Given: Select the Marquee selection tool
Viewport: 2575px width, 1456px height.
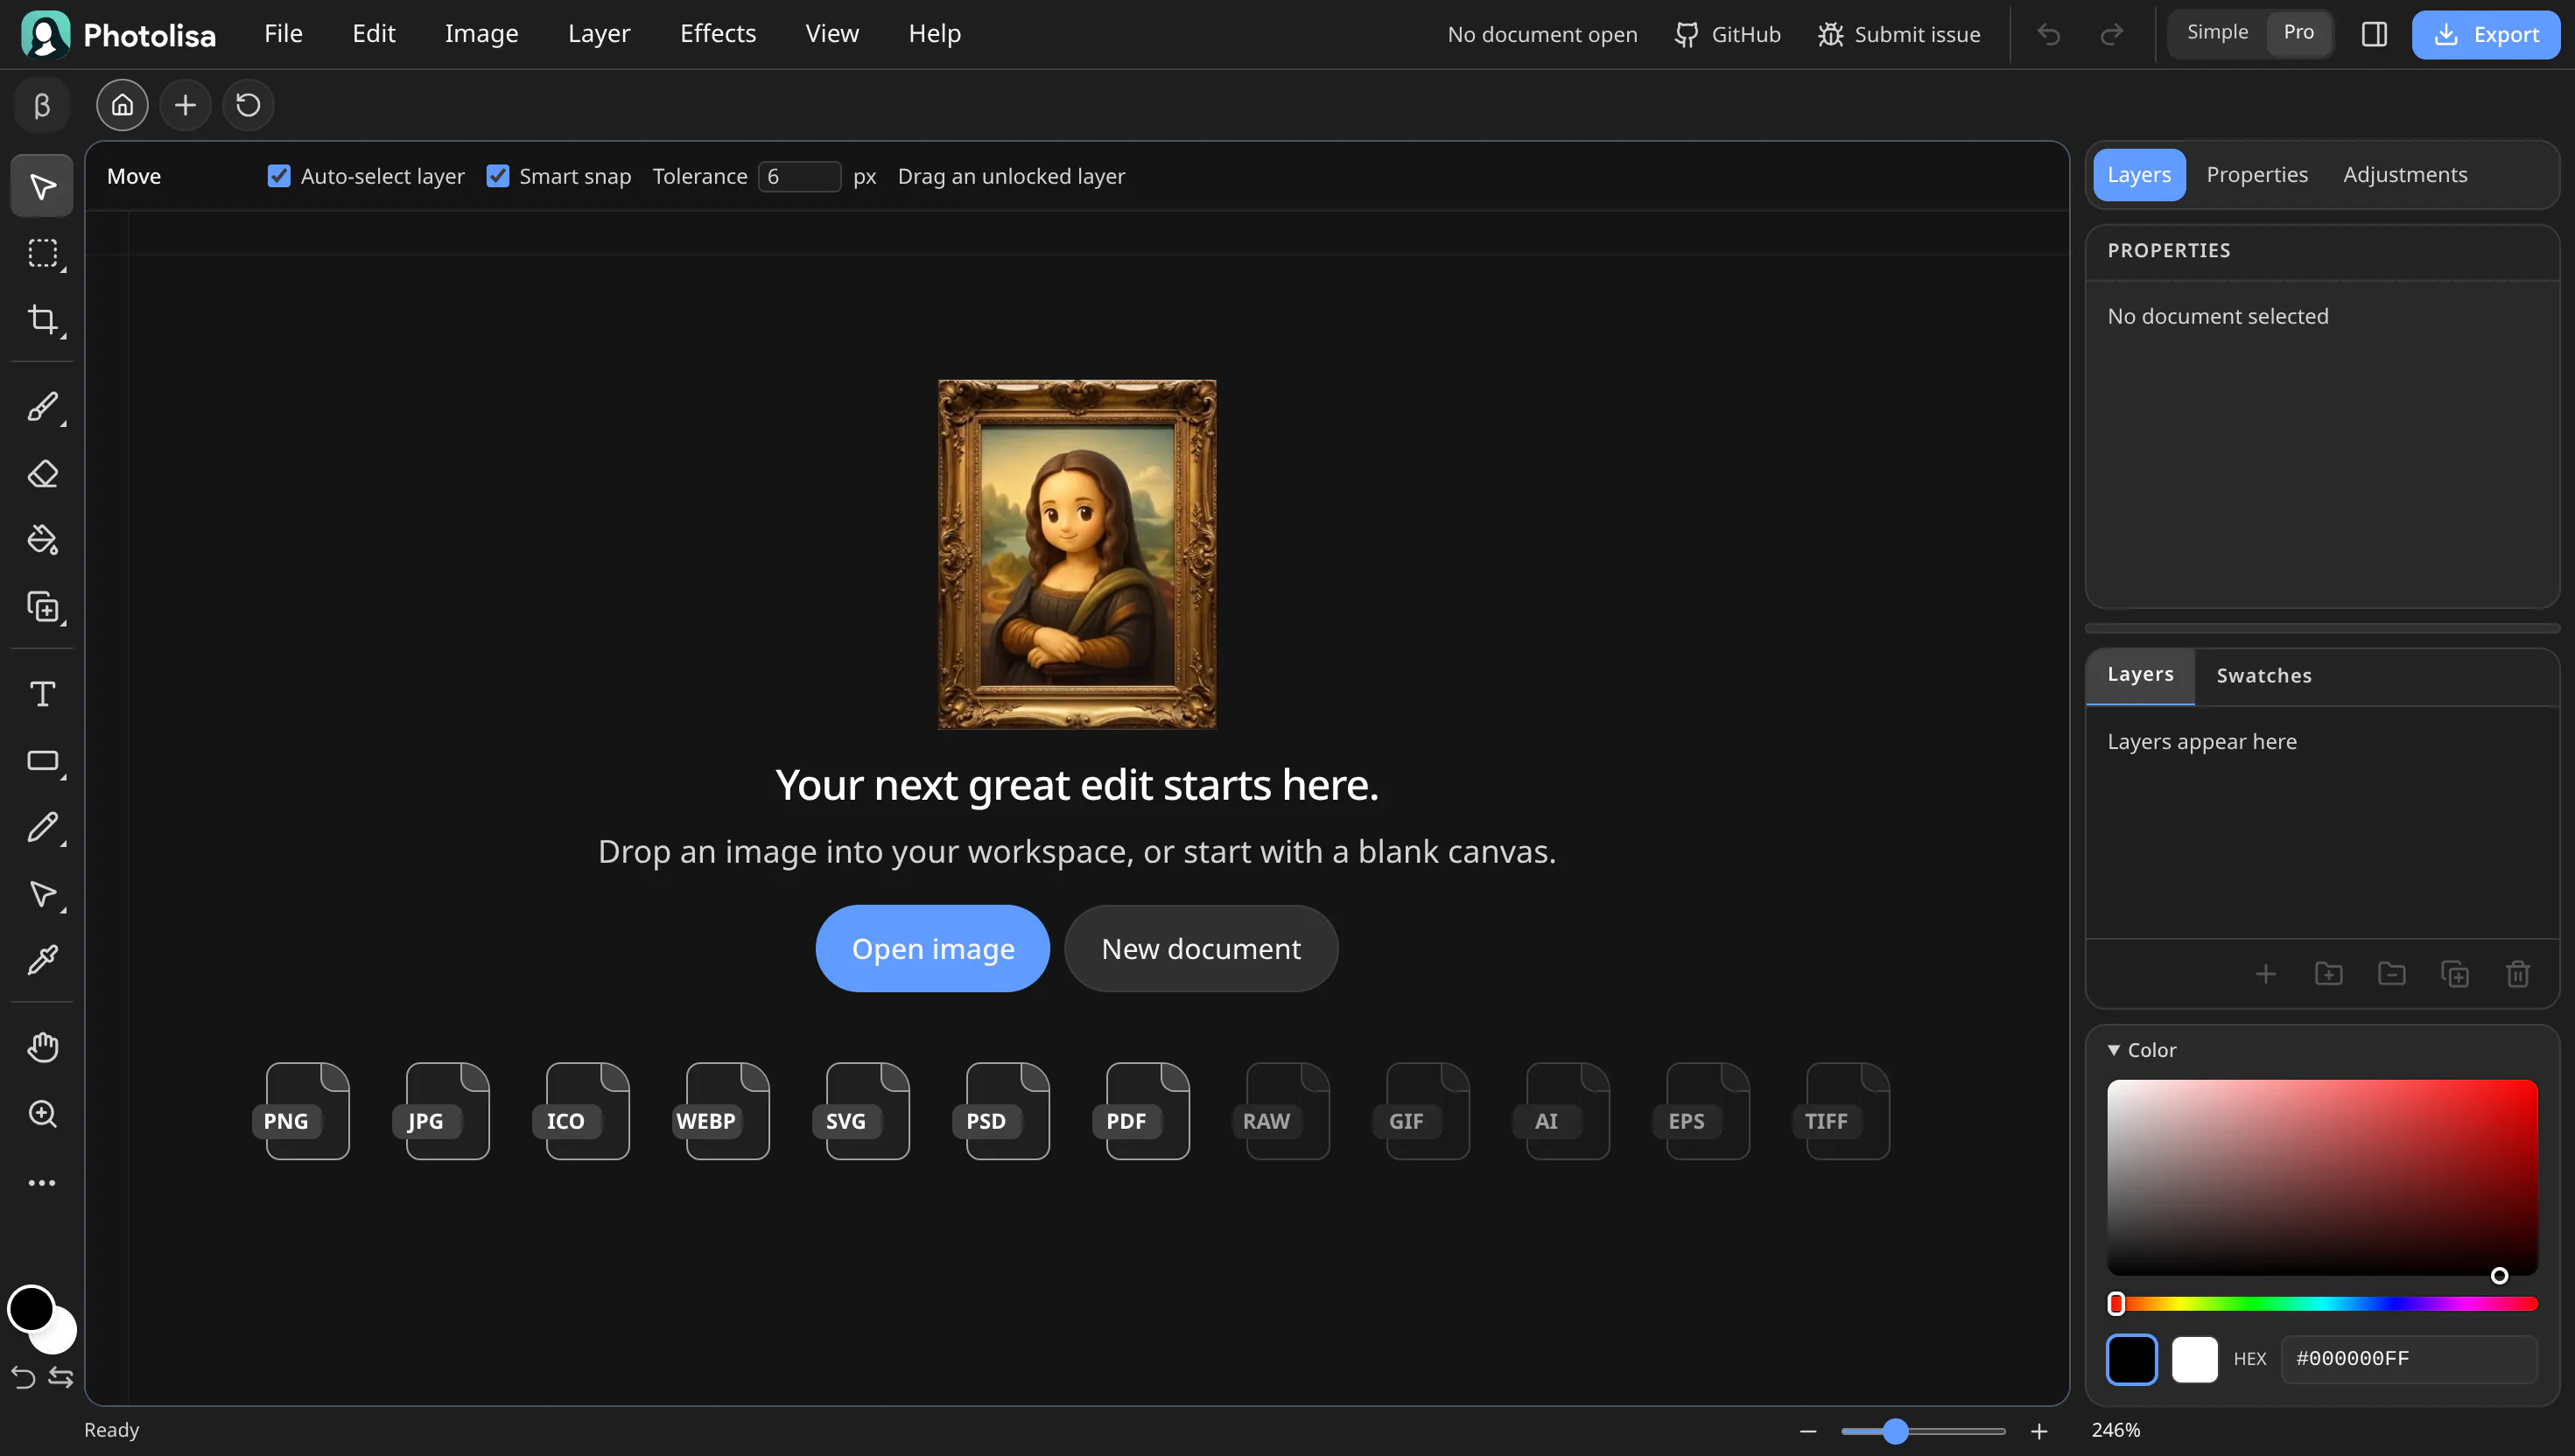Looking at the screenshot, I should click(42, 253).
